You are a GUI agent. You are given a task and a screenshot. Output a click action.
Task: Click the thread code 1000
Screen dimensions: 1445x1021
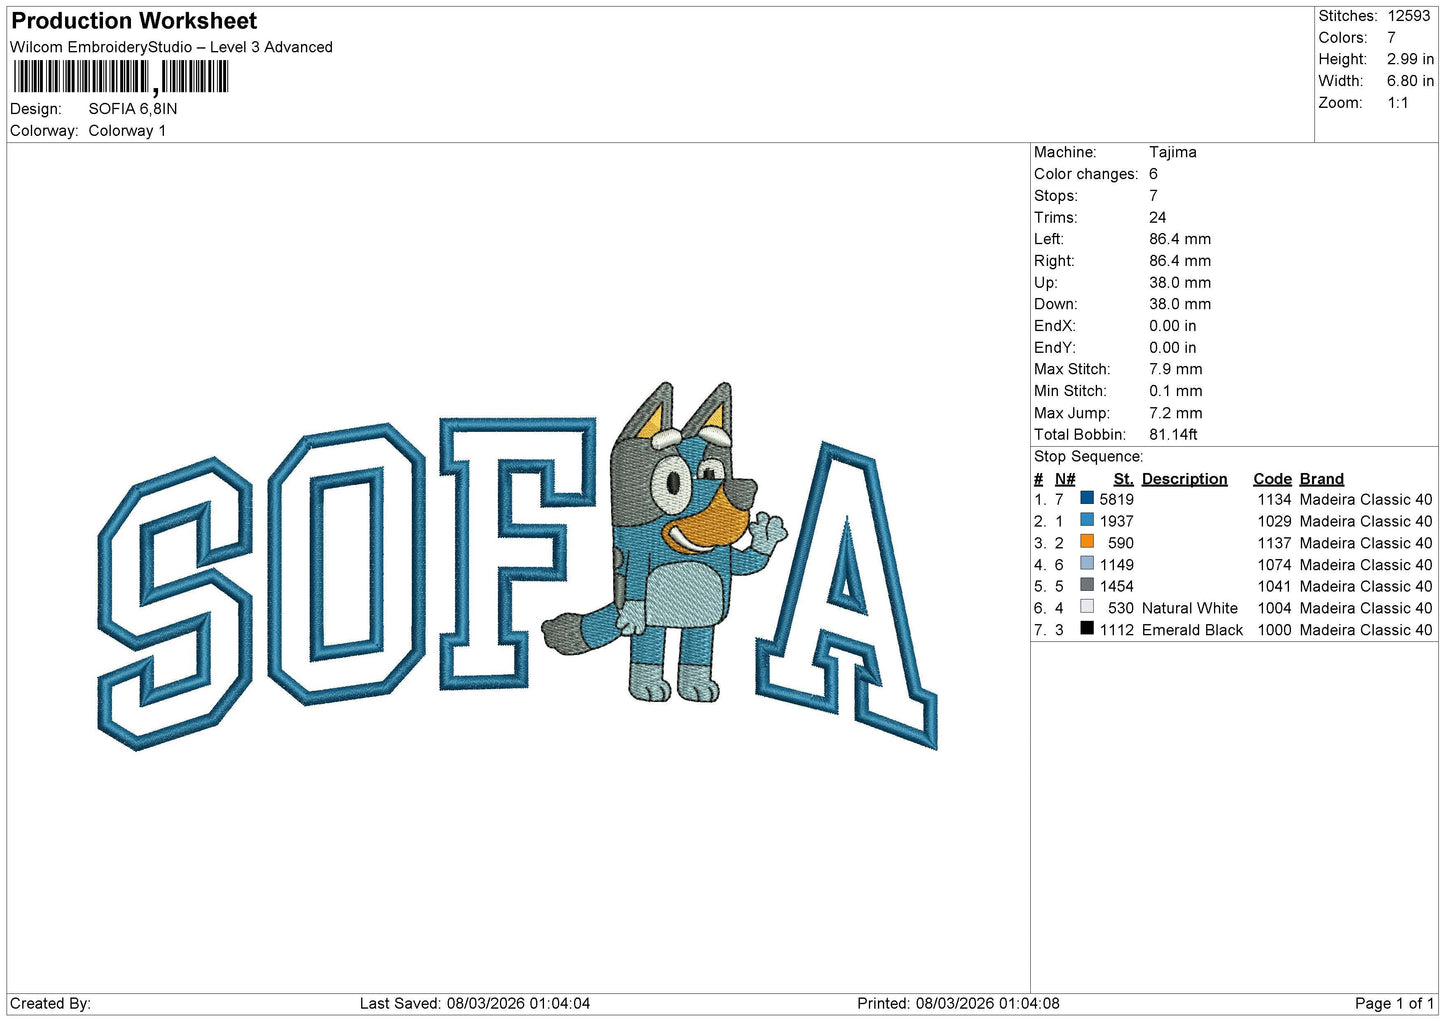1274,630
